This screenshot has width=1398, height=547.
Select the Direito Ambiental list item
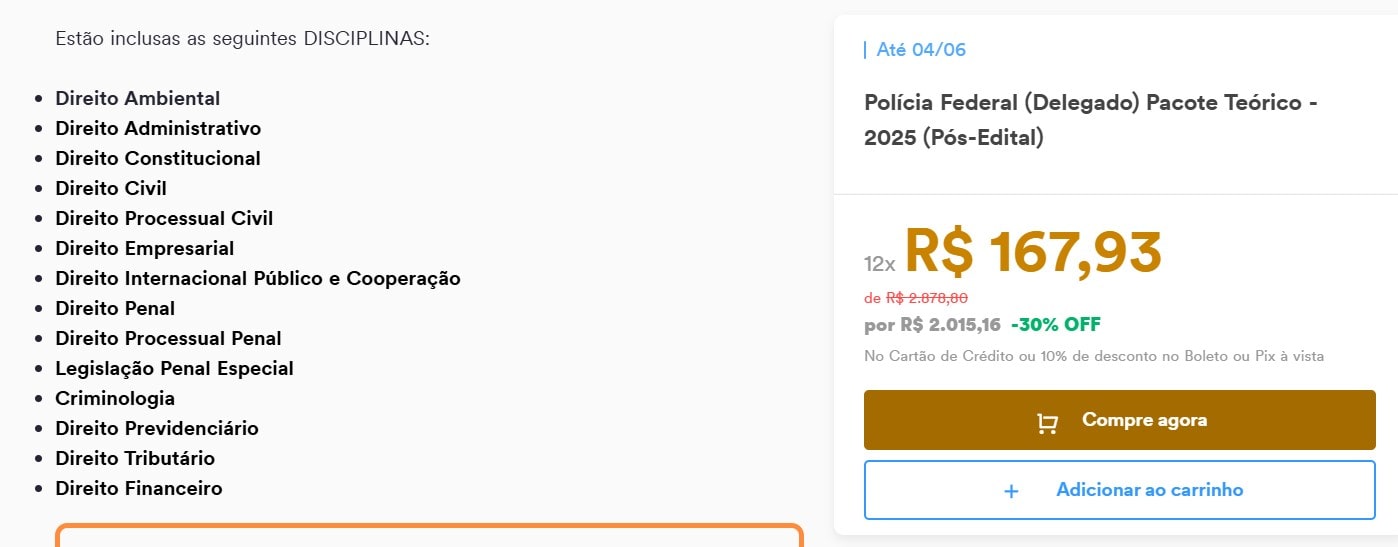137,98
